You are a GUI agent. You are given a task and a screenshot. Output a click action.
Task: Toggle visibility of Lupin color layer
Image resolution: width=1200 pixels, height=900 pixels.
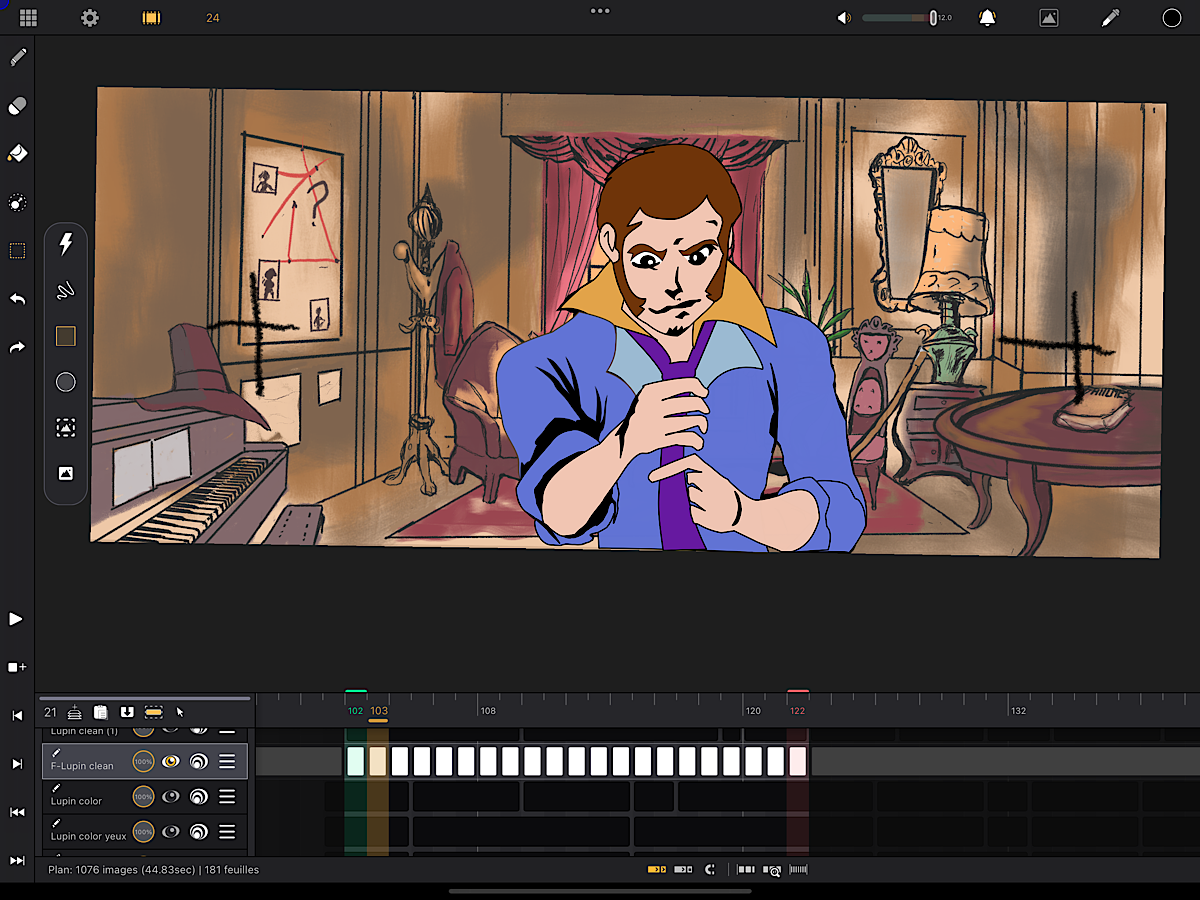coord(171,796)
